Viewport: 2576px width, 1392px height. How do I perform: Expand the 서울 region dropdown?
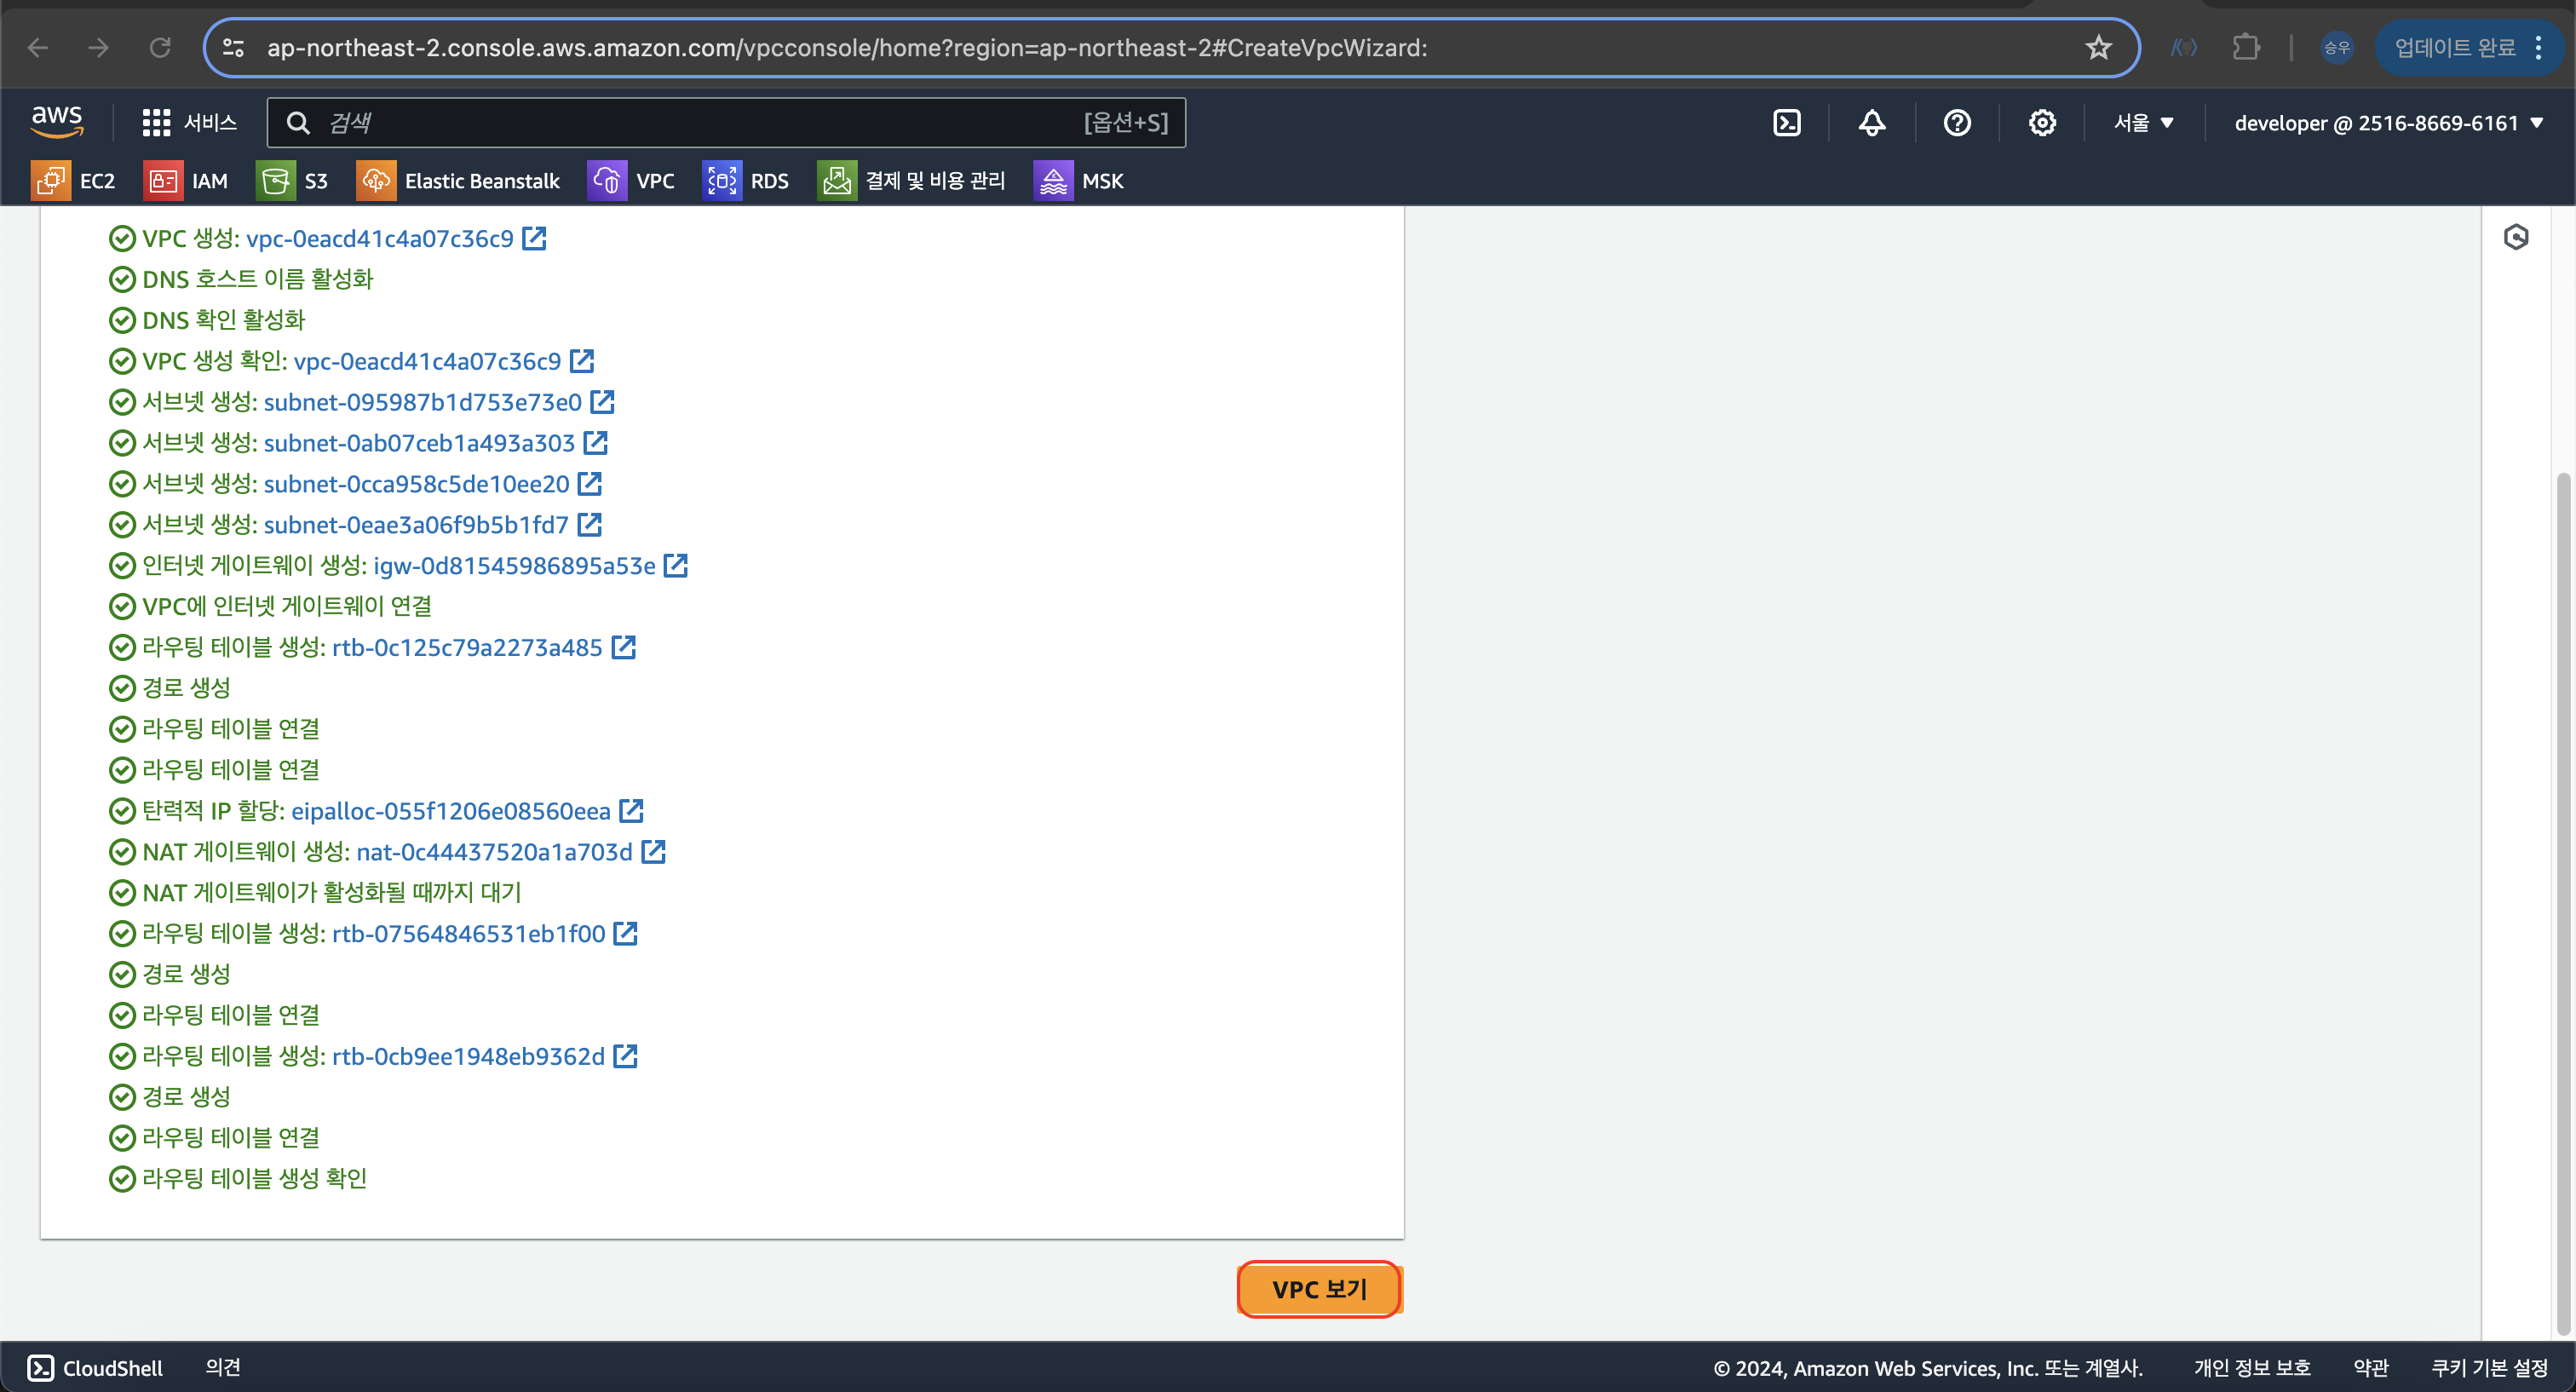click(2143, 123)
